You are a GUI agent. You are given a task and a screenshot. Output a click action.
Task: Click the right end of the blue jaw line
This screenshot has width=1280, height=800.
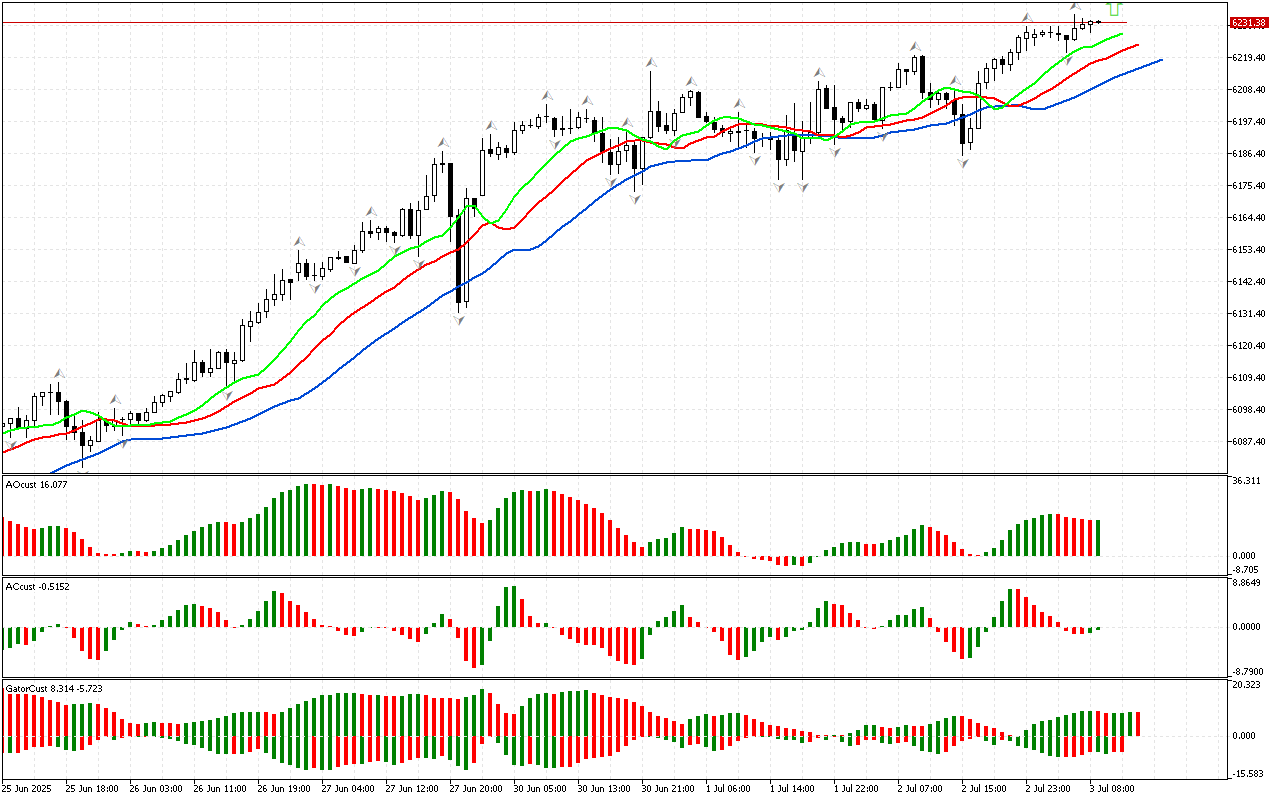coord(1161,60)
